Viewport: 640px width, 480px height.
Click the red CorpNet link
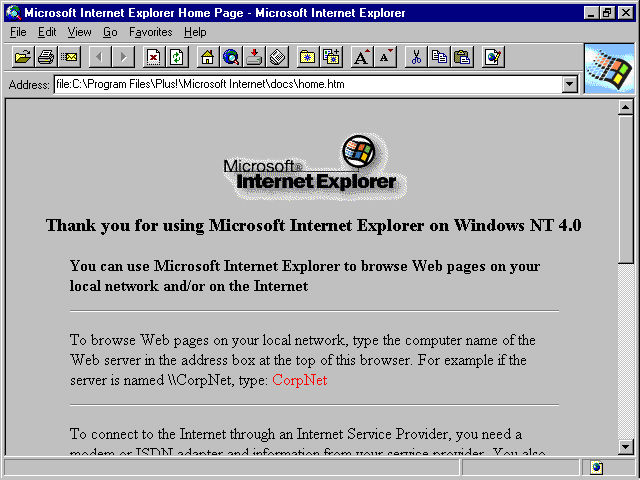click(x=300, y=380)
